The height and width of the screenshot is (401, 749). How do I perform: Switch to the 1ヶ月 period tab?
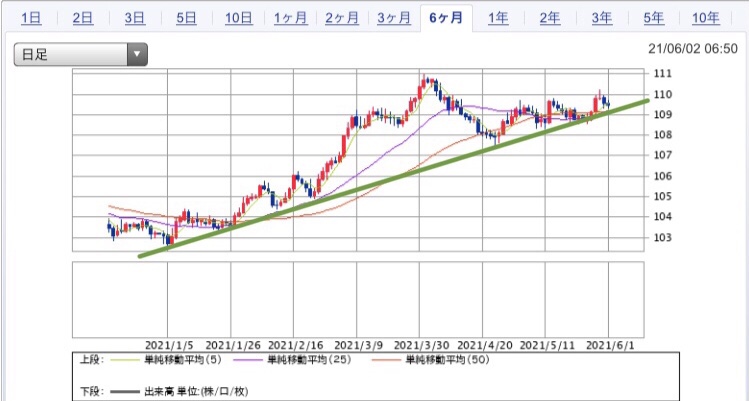(290, 18)
